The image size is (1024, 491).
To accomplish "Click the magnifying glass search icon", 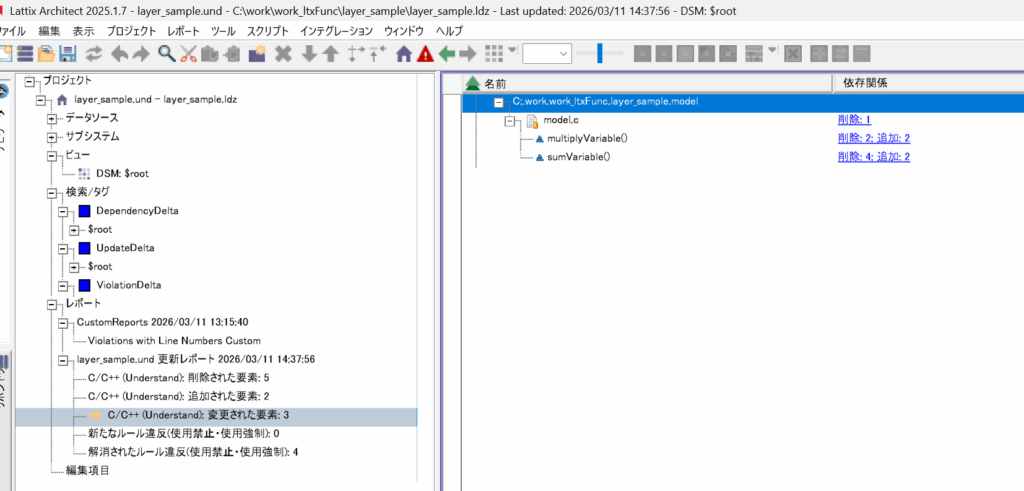I will tap(166, 53).
